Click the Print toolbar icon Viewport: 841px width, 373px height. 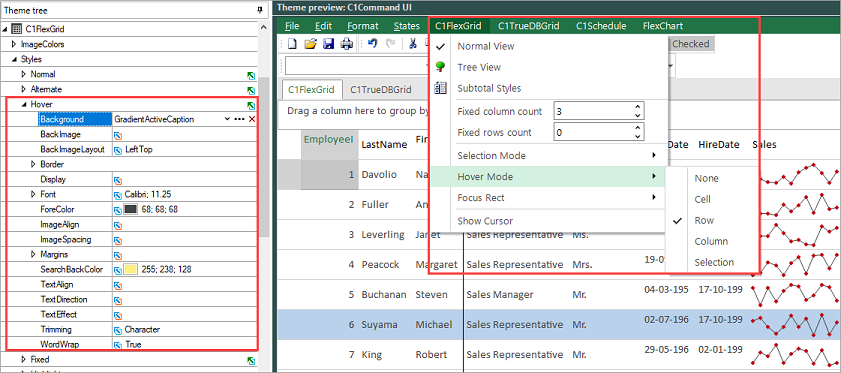tap(347, 45)
